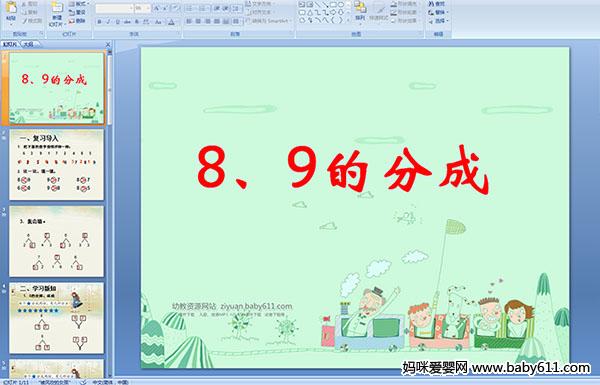This screenshot has width=600, height=385.
Task: Expand the Layout dropdown in slides group
Action: [78, 4]
